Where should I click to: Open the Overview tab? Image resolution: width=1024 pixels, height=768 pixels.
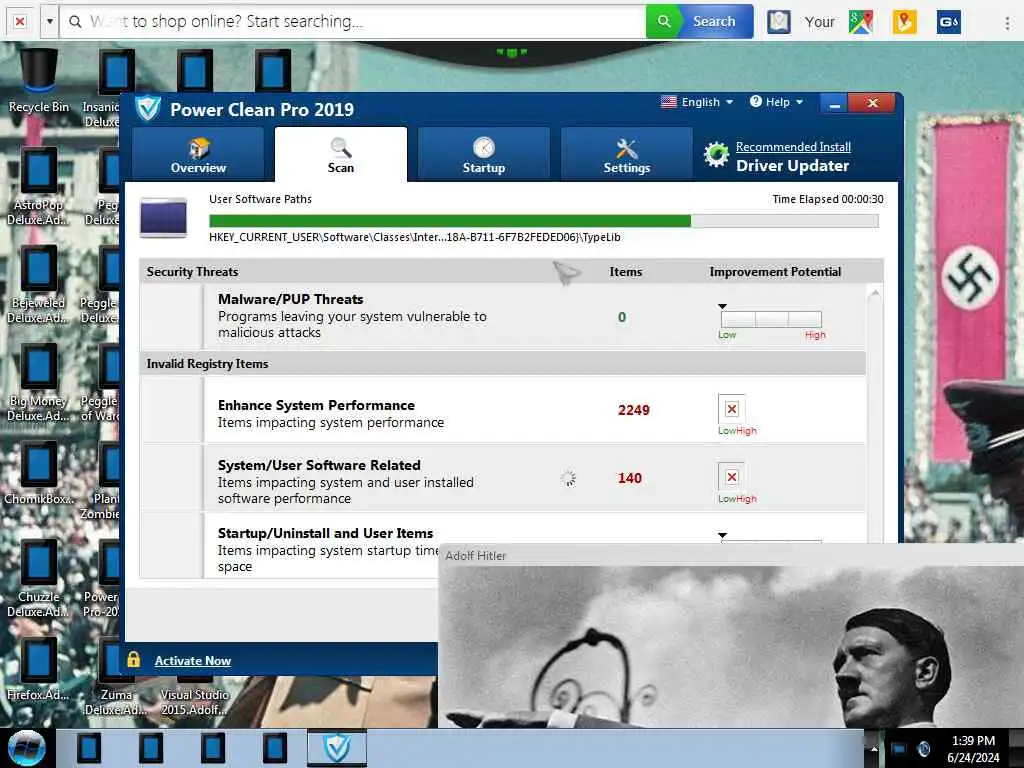[x=198, y=155]
